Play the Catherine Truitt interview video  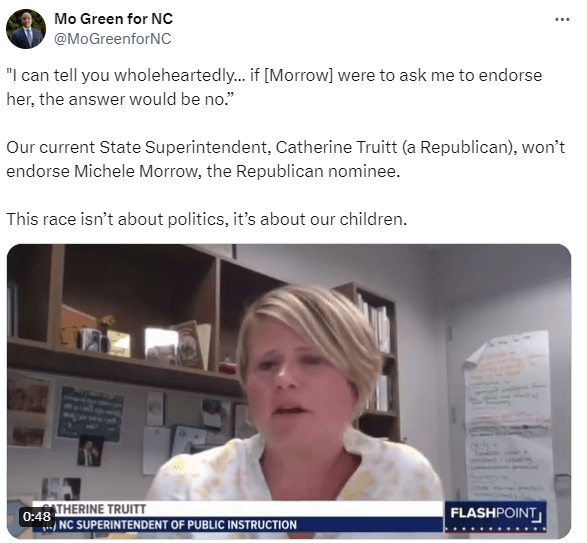(x=289, y=391)
